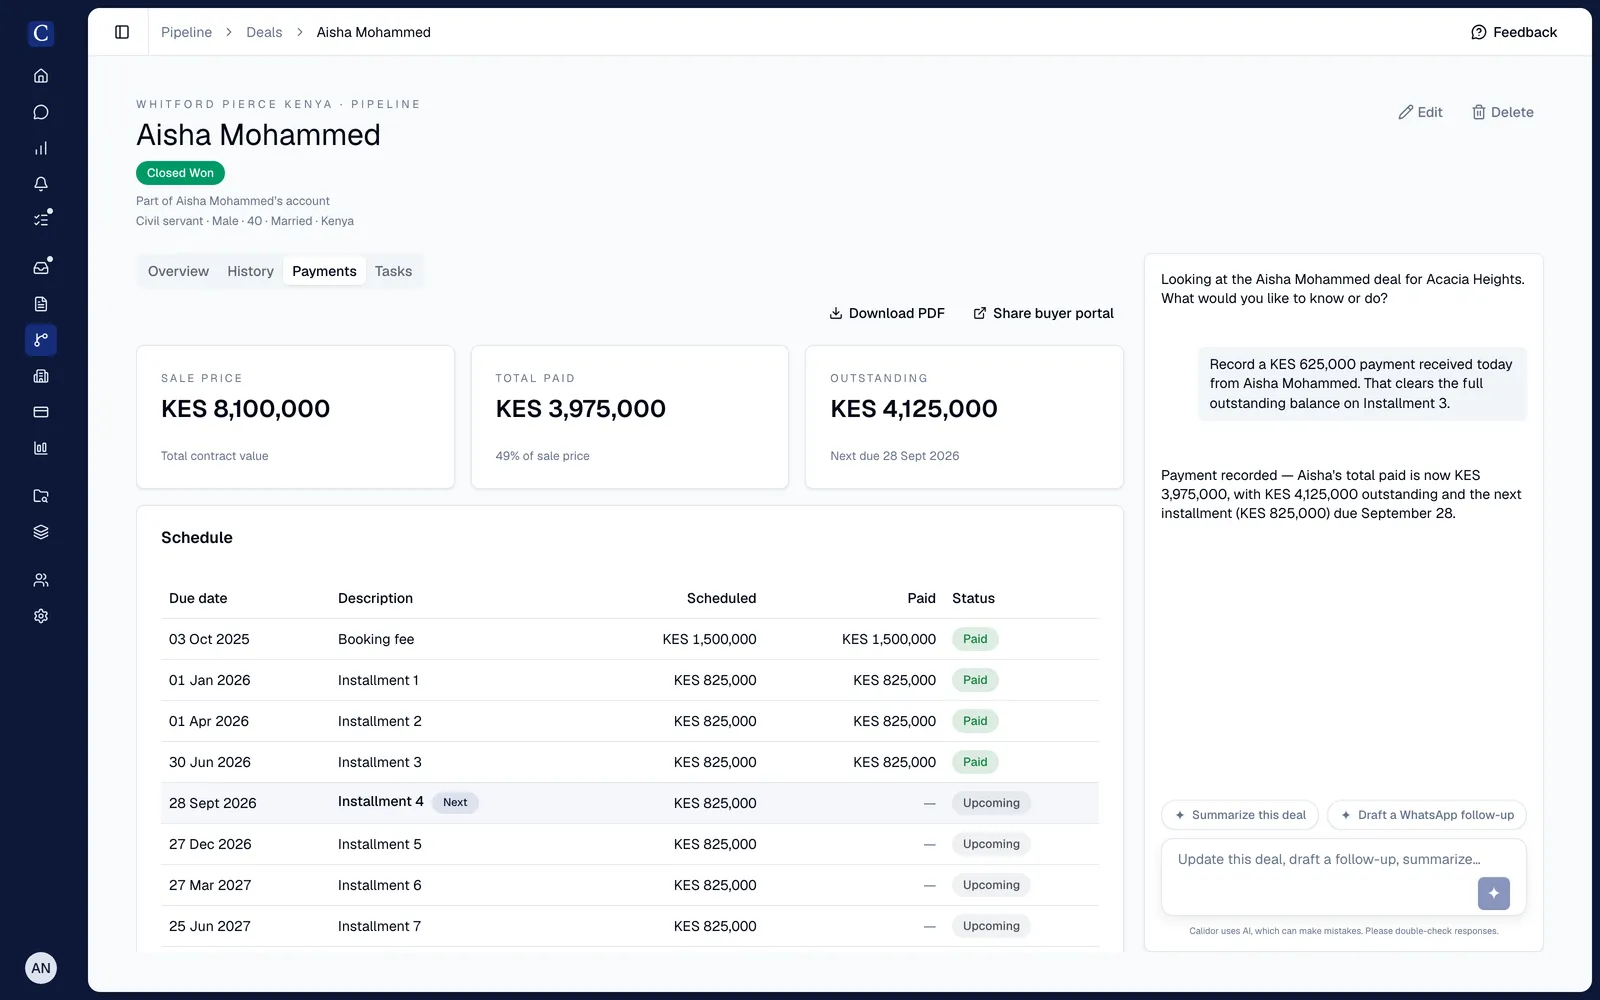
Task: Click the 27 Mar 2027 due date
Action: pos(210,885)
